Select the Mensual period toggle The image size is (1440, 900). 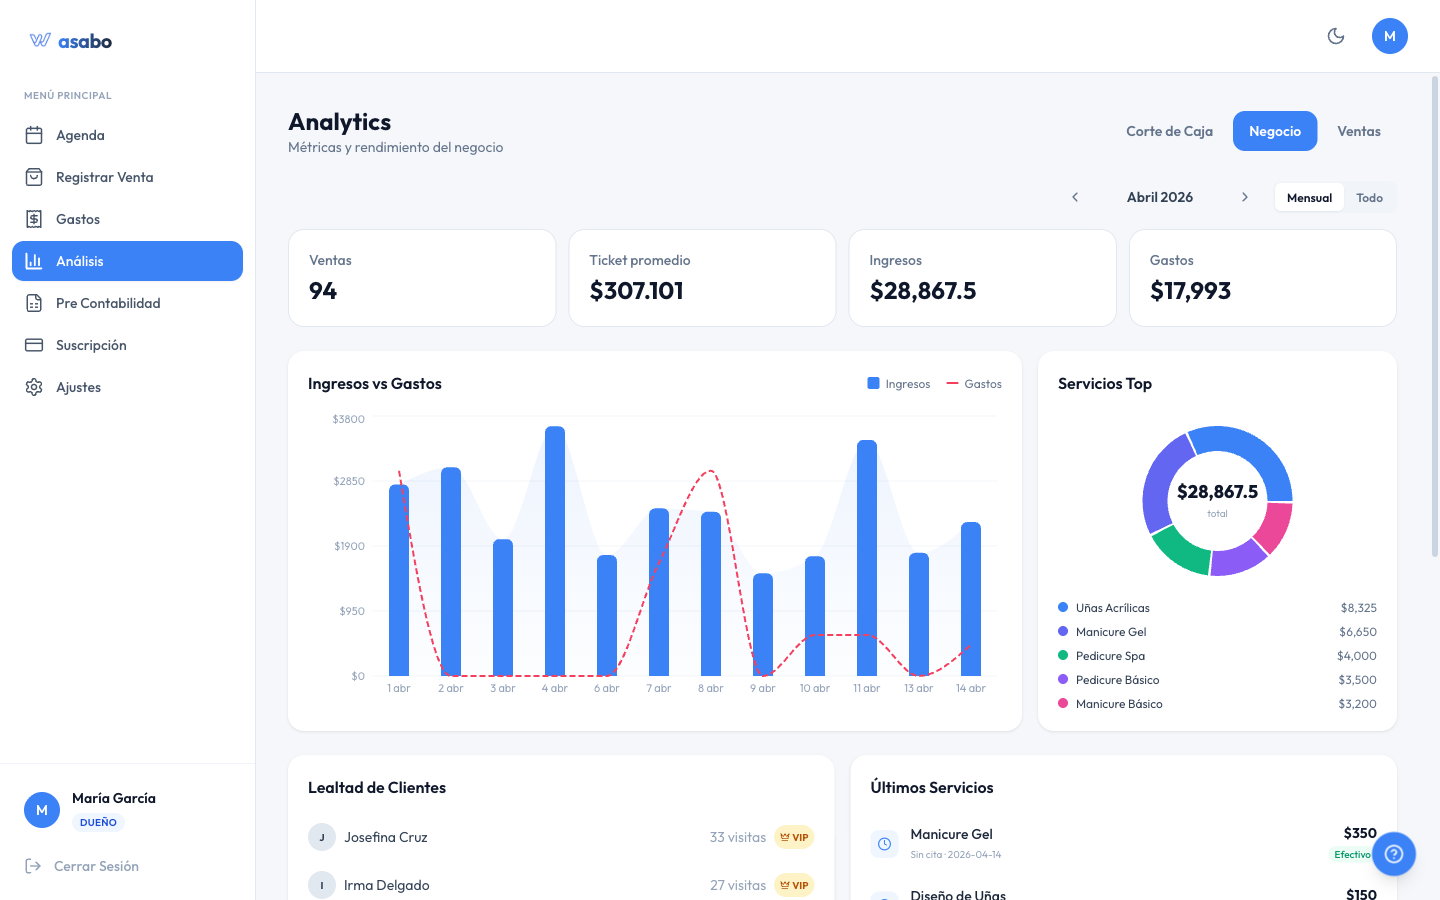(x=1309, y=198)
